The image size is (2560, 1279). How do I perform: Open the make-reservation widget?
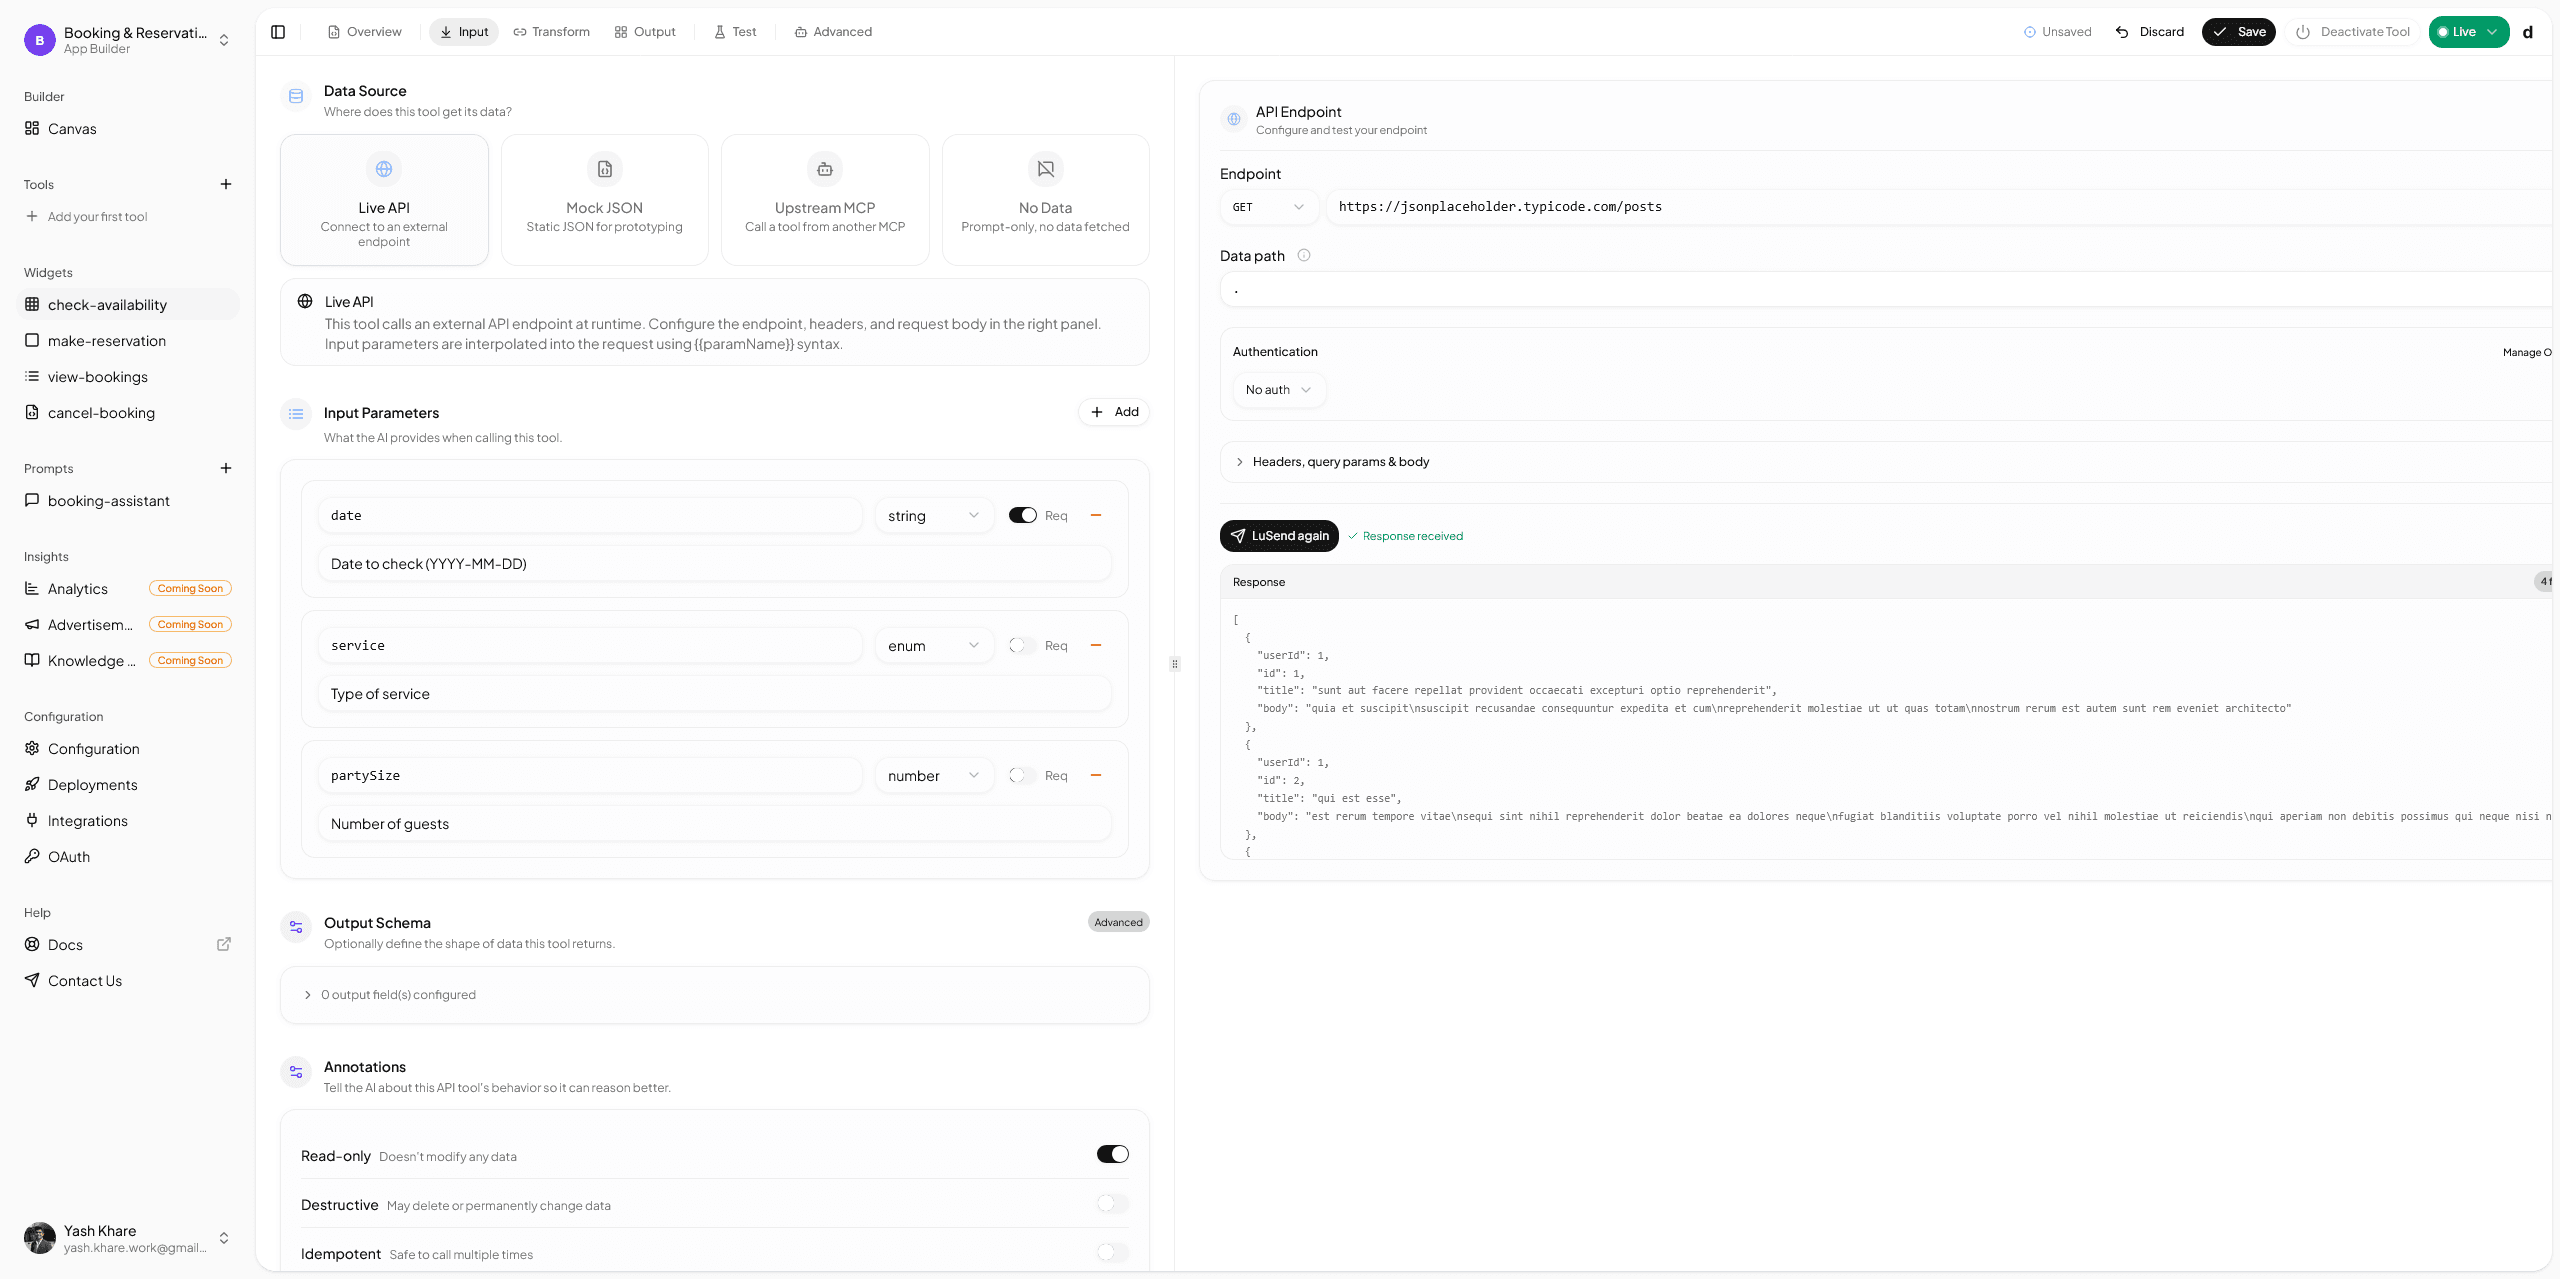(106, 340)
